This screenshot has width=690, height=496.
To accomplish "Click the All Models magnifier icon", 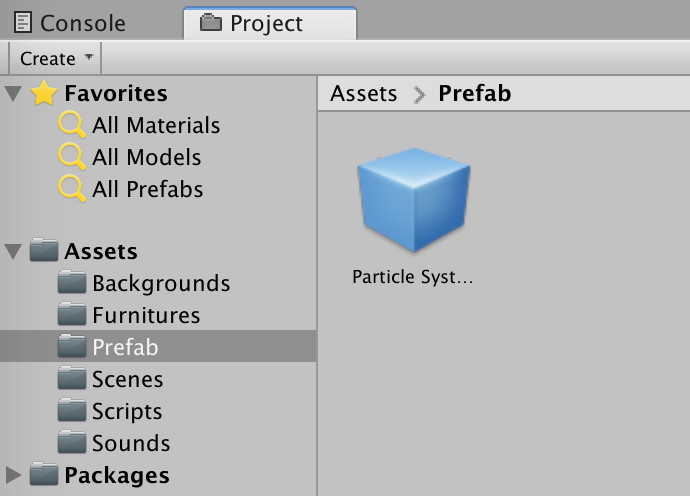I will click(x=72, y=157).
